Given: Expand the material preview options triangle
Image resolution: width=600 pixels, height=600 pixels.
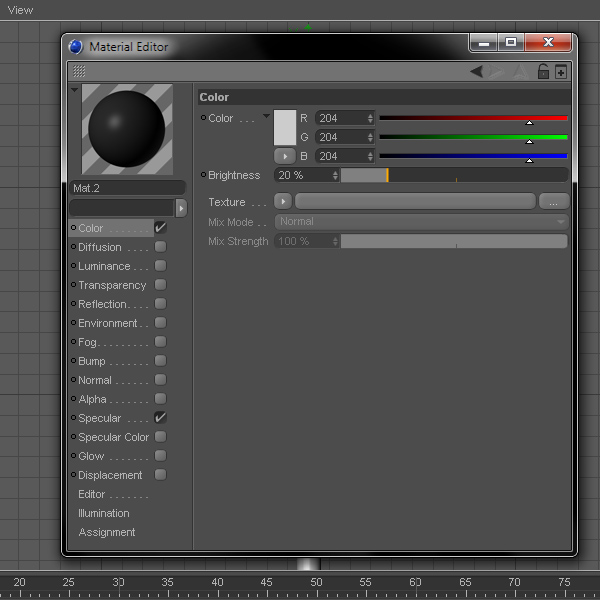Looking at the screenshot, I should tap(75, 90).
